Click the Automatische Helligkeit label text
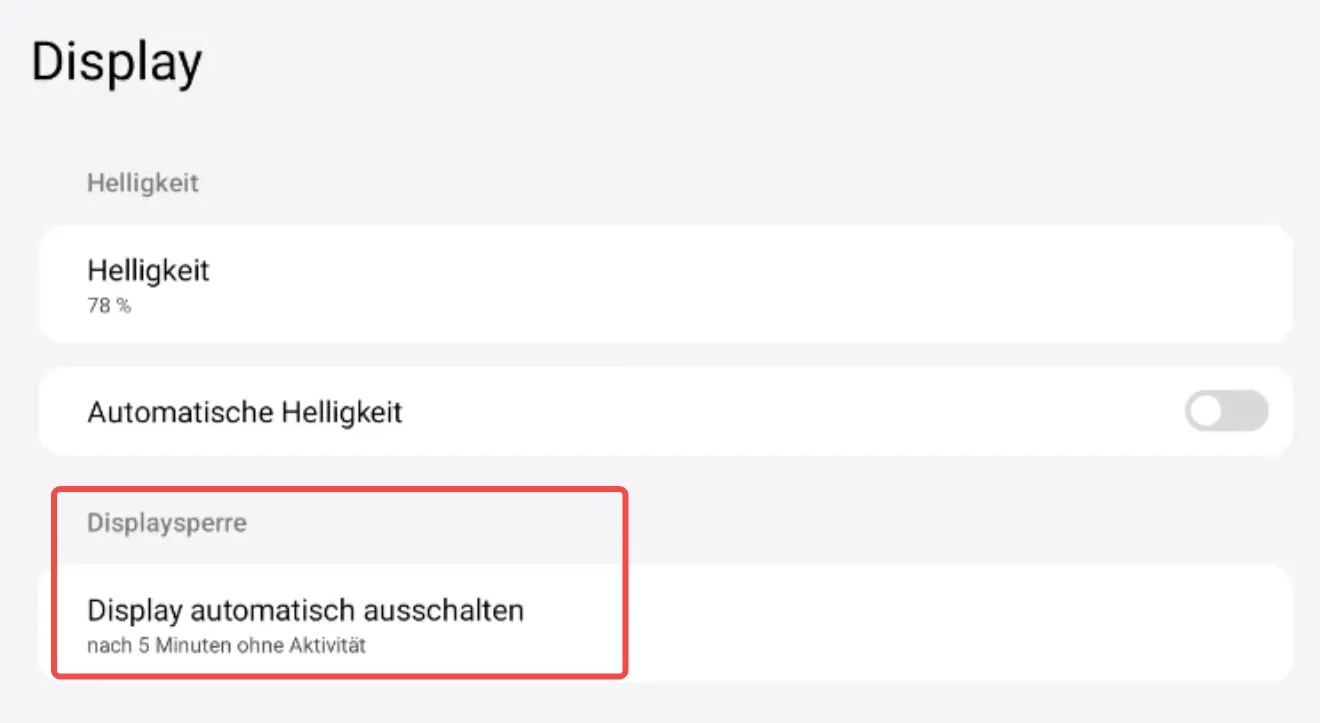This screenshot has height=723, width=1320. (x=244, y=412)
